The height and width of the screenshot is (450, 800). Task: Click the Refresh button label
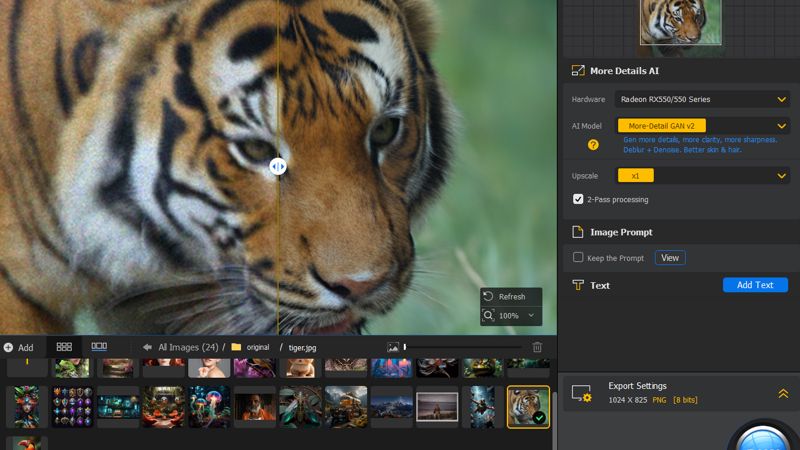[512, 297]
